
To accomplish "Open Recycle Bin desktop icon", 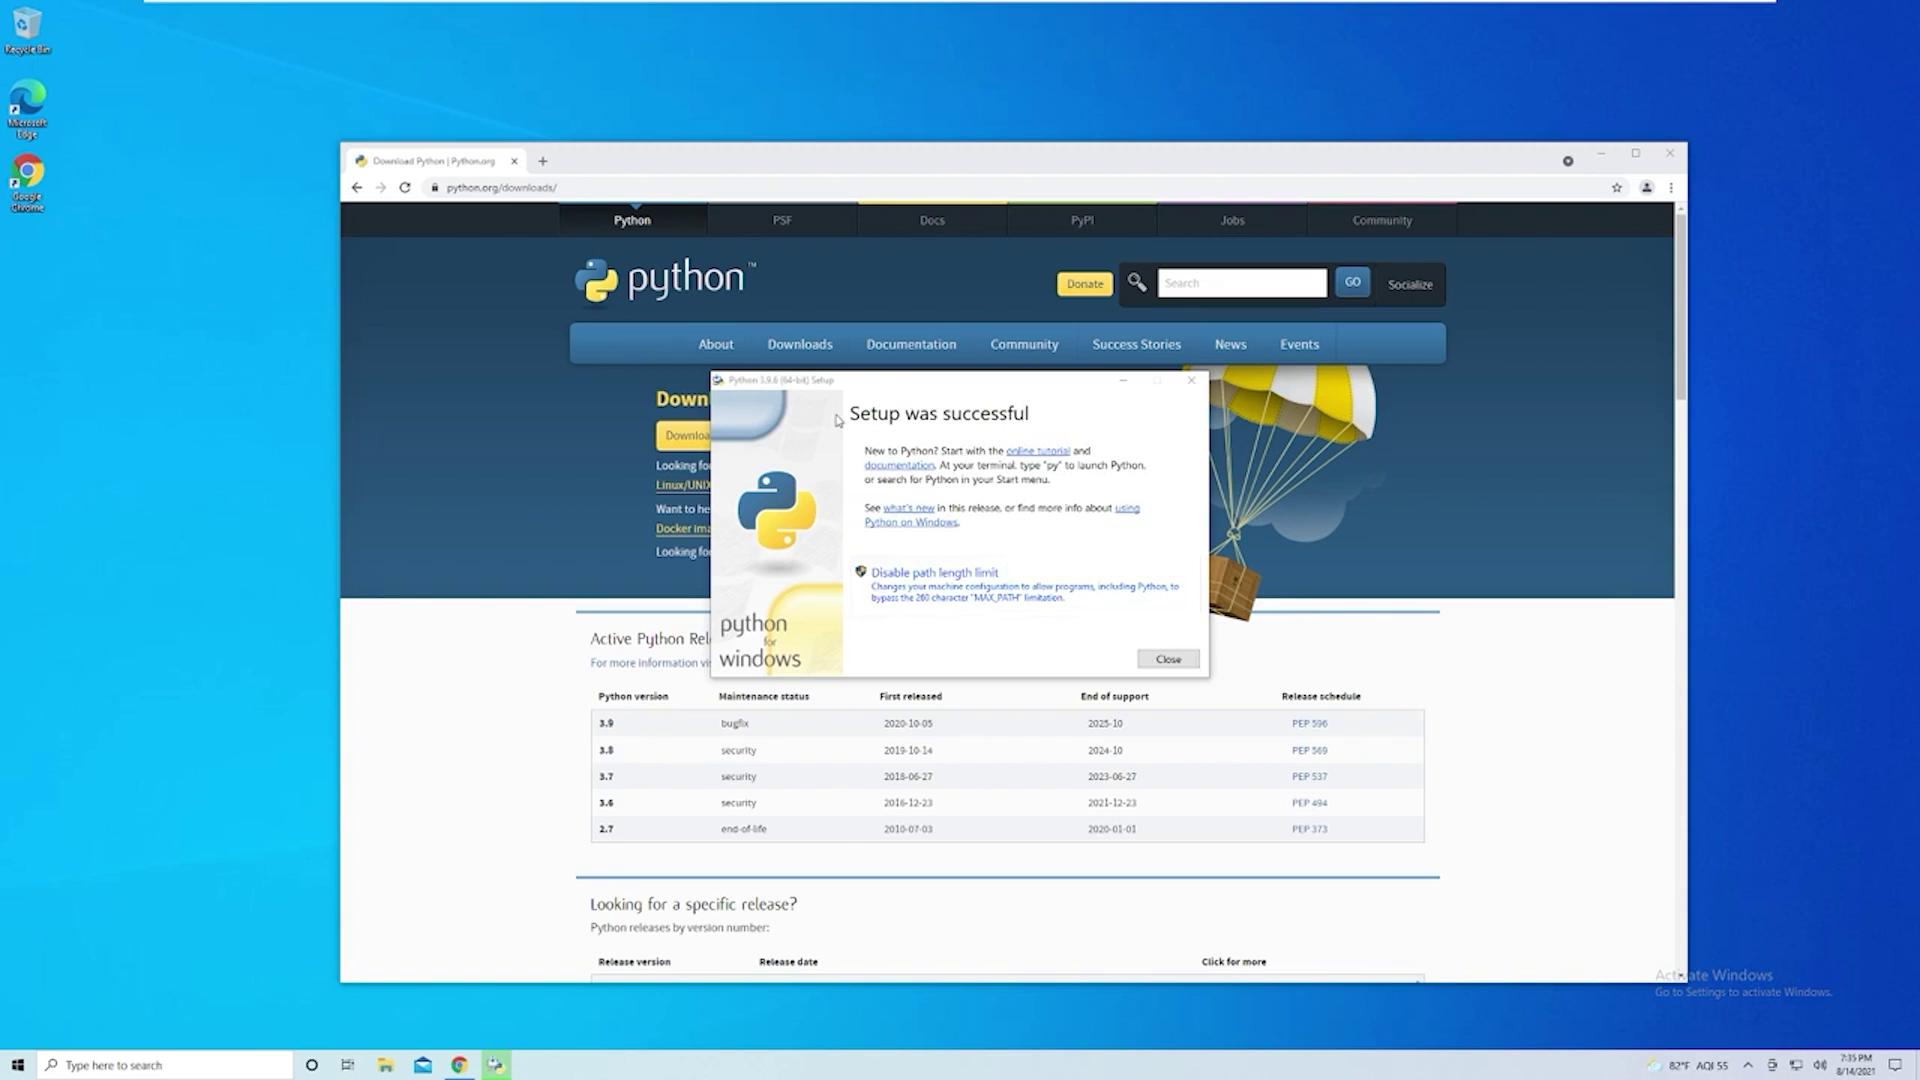I will [27, 30].
